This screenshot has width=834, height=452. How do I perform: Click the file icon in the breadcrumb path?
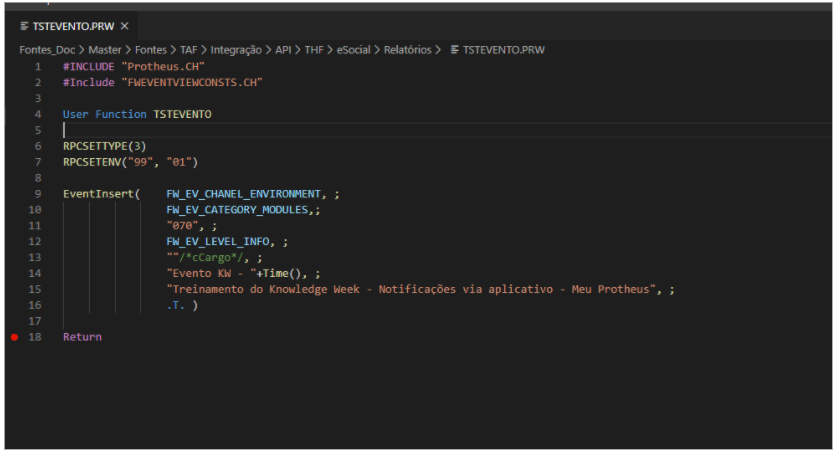(456, 49)
